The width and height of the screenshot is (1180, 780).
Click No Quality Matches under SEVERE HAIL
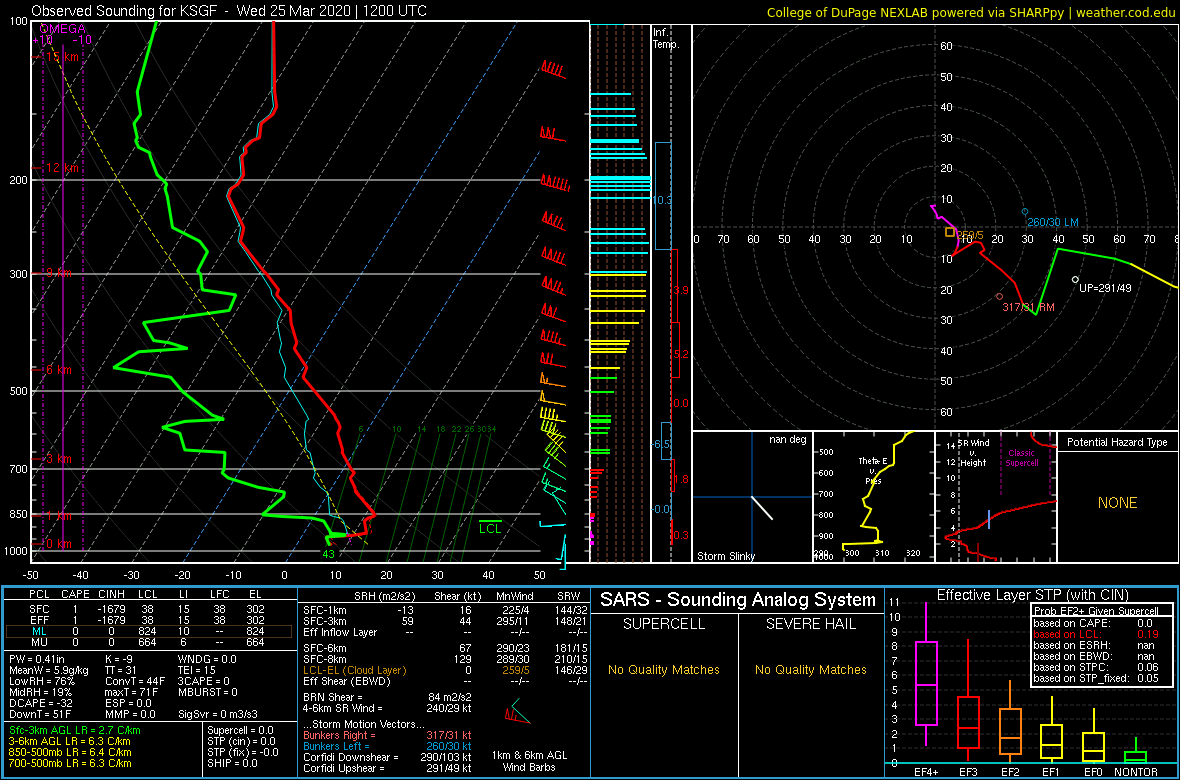811,670
